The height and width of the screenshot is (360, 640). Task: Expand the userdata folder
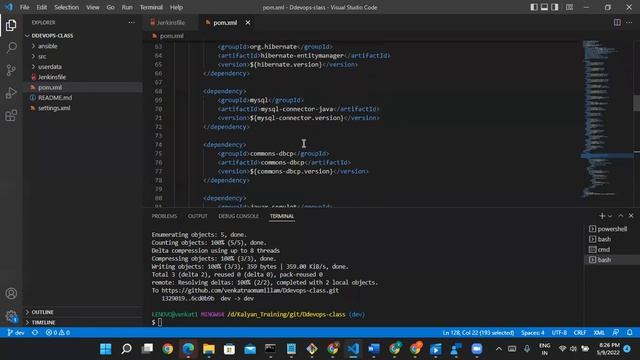pos(50,67)
